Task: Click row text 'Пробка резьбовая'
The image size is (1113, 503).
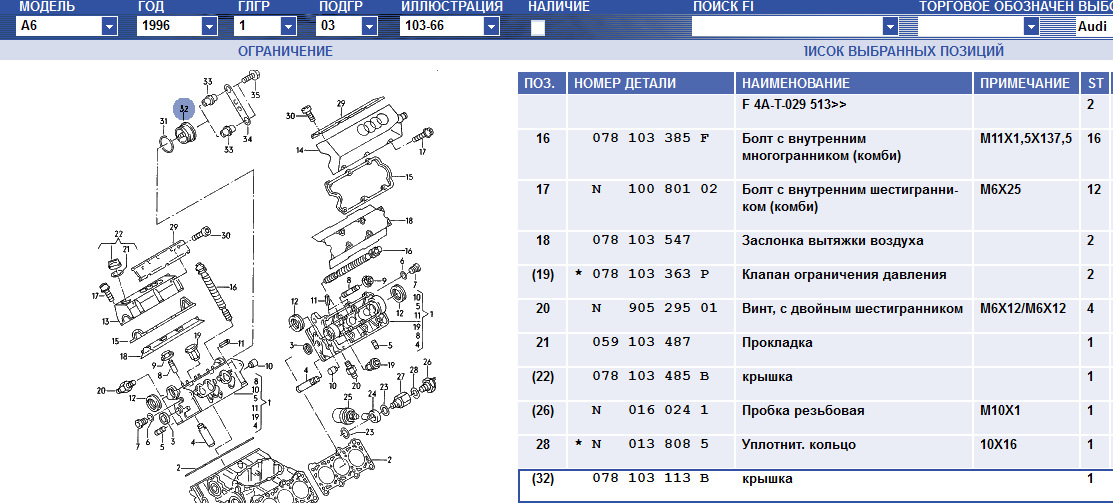Action: tap(803, 411)
